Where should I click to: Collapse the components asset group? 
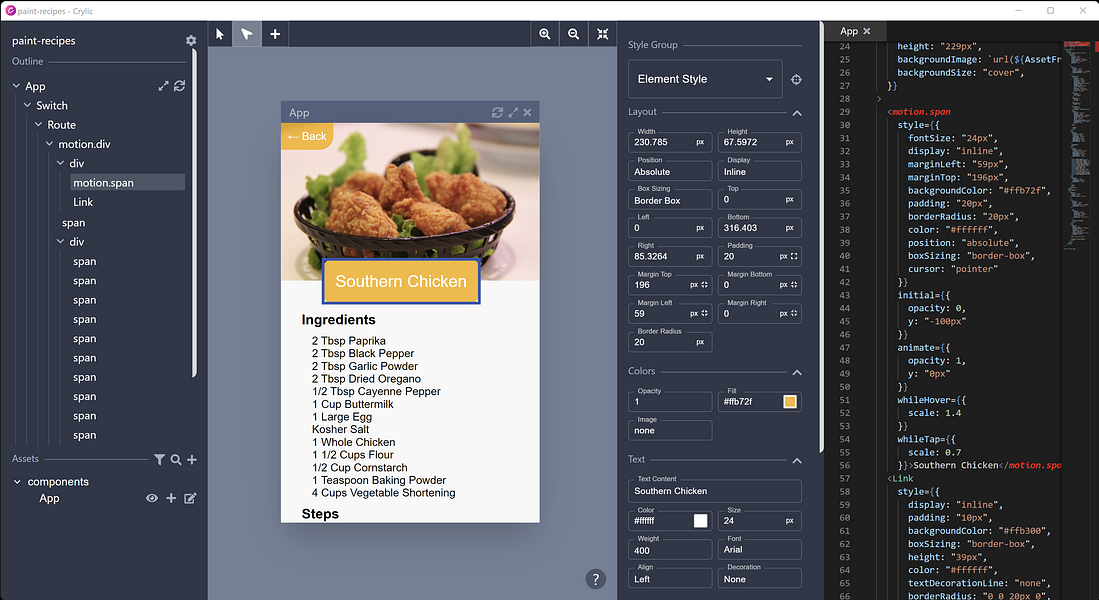pyautogui.click(x=18, y=482)
